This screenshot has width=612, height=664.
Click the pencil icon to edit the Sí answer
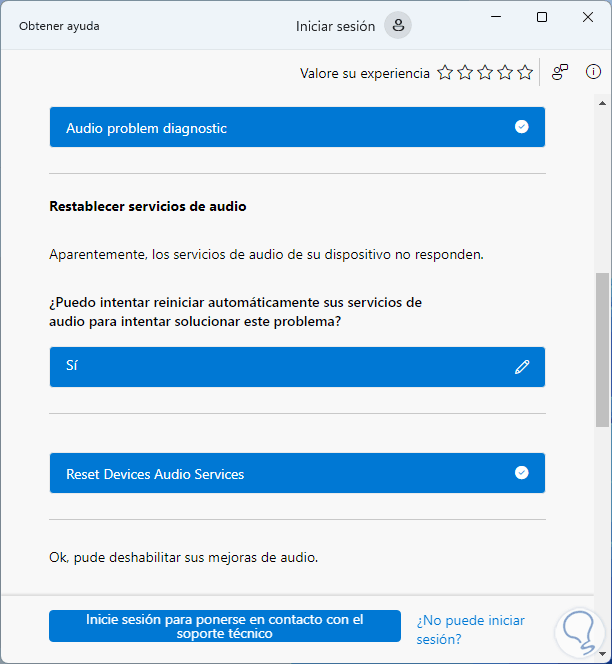pyautogui.click(x=522, y=367)
